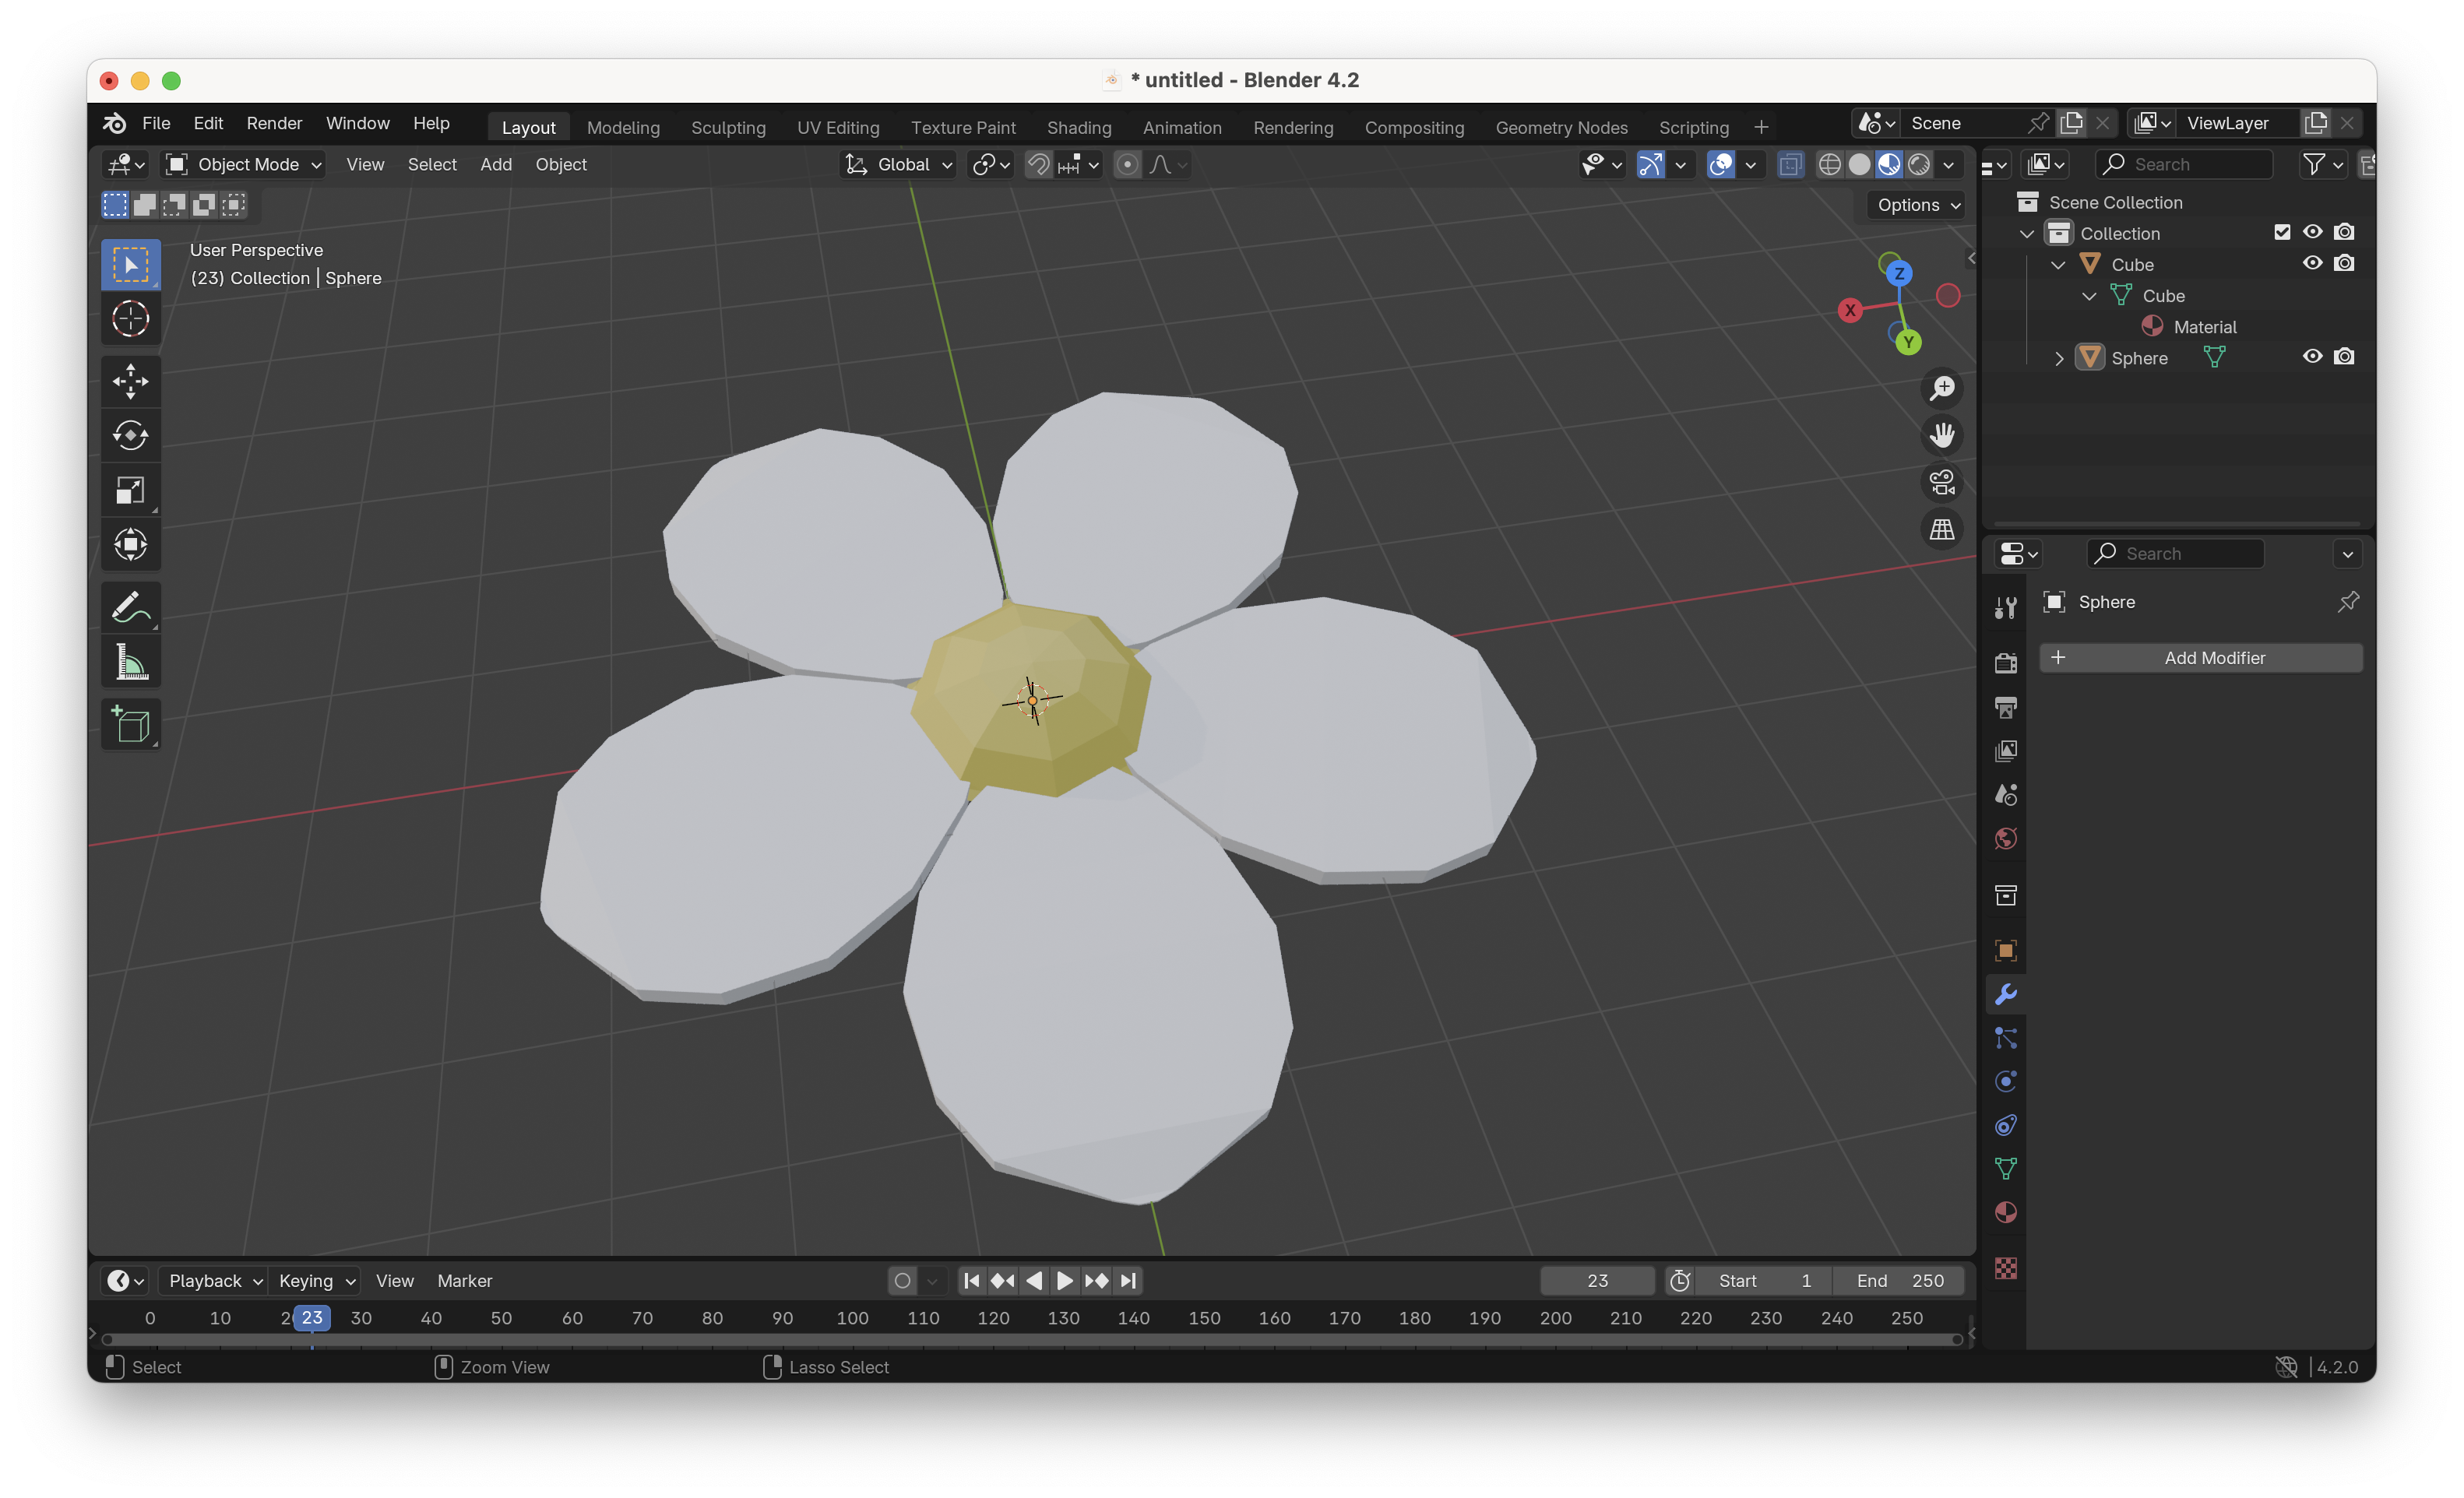Open Global transform orientation dropdown
Screen dimensions: 2464x1498
point(899,164)
